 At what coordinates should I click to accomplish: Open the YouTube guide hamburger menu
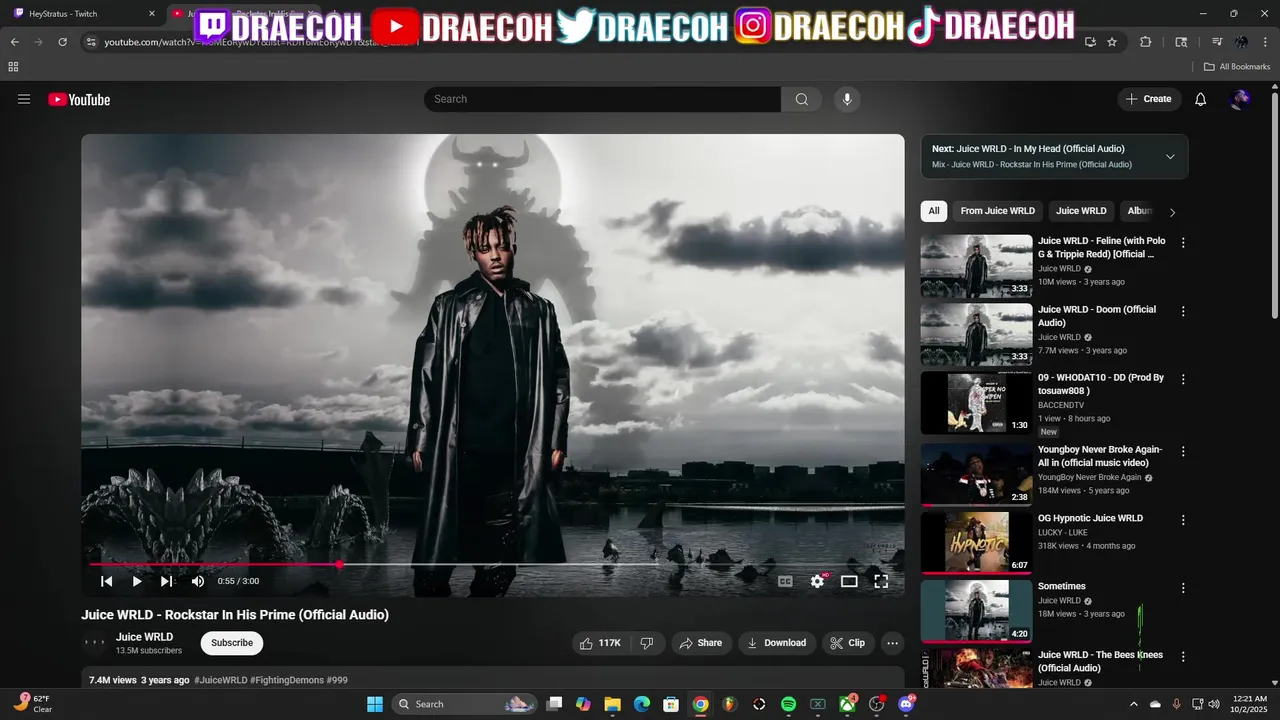24,99
